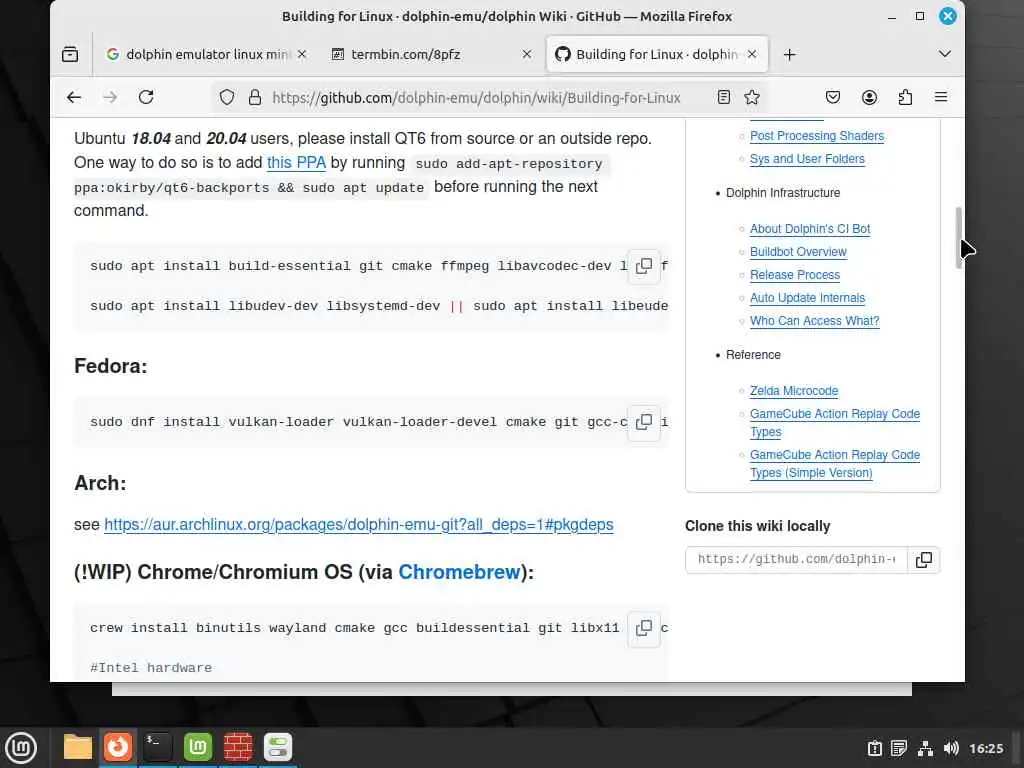Click the 'Clone this wiki locally' heading

coord(758,526)
